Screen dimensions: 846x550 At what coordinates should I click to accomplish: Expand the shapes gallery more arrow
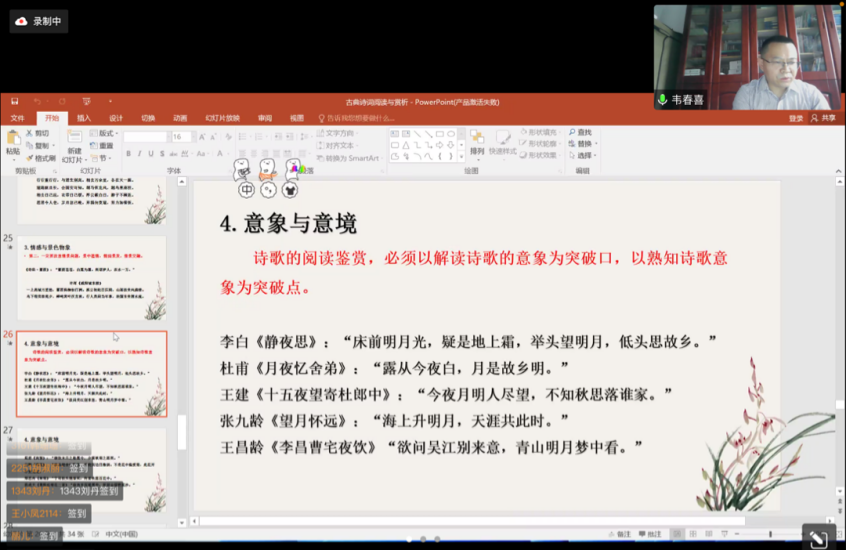click(x=461, y=157)
